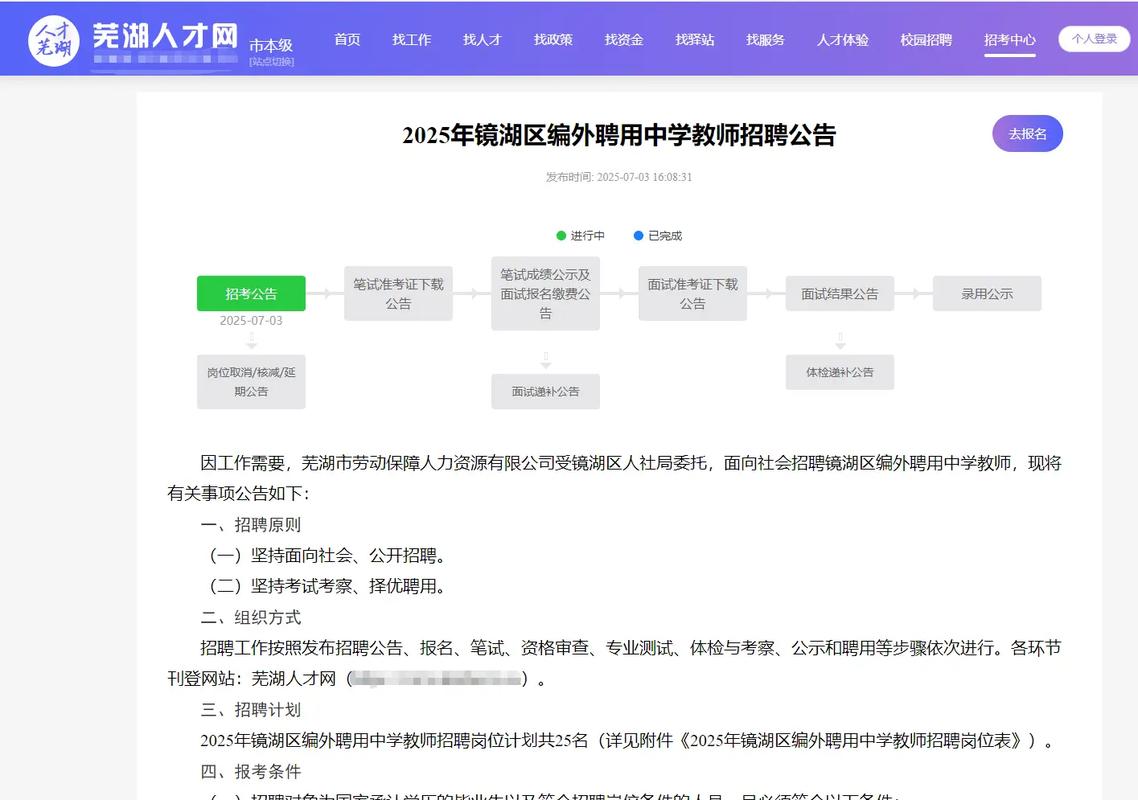This screenshot has width=1138, height=800.
Task: Open 面试递补公告 stage node
Action: click(545, 392)
